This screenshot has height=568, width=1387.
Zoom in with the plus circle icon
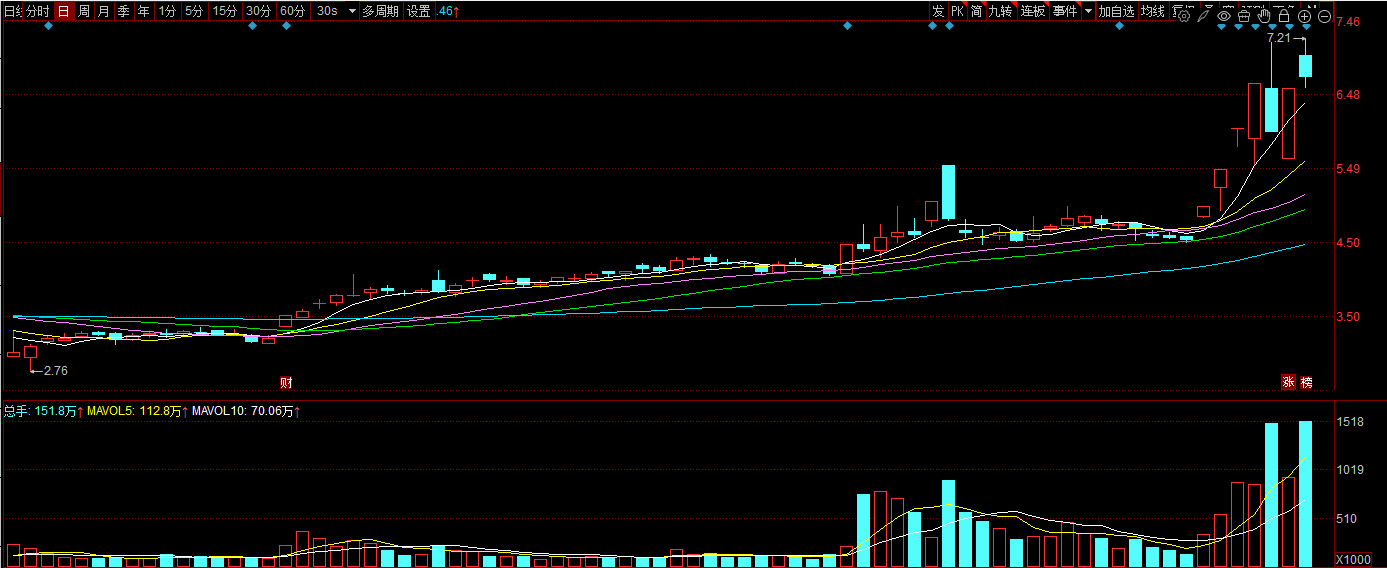tap(1304, 16)
